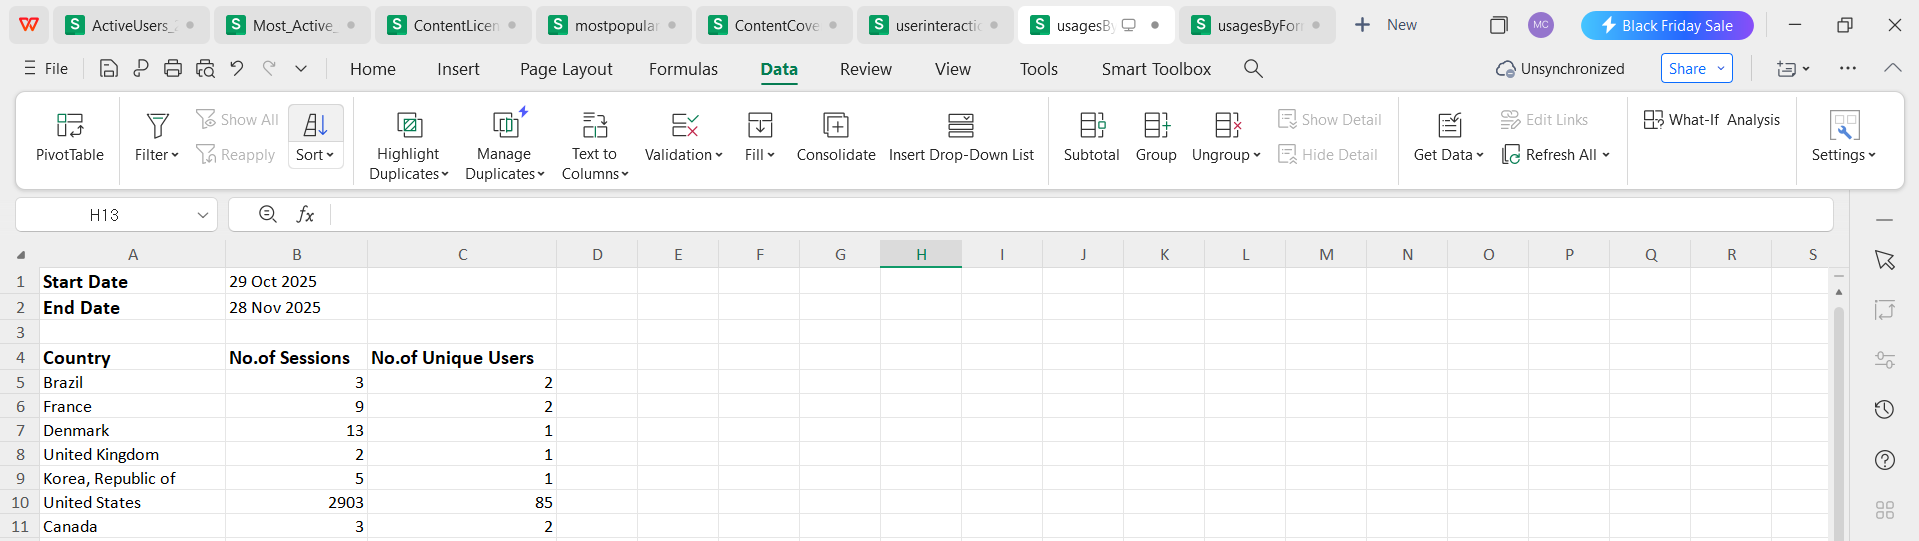This screenshot has height=541, width=1919.
Task: Expand the Name Box cell dropdown
Action: click(x=203, y=215)
